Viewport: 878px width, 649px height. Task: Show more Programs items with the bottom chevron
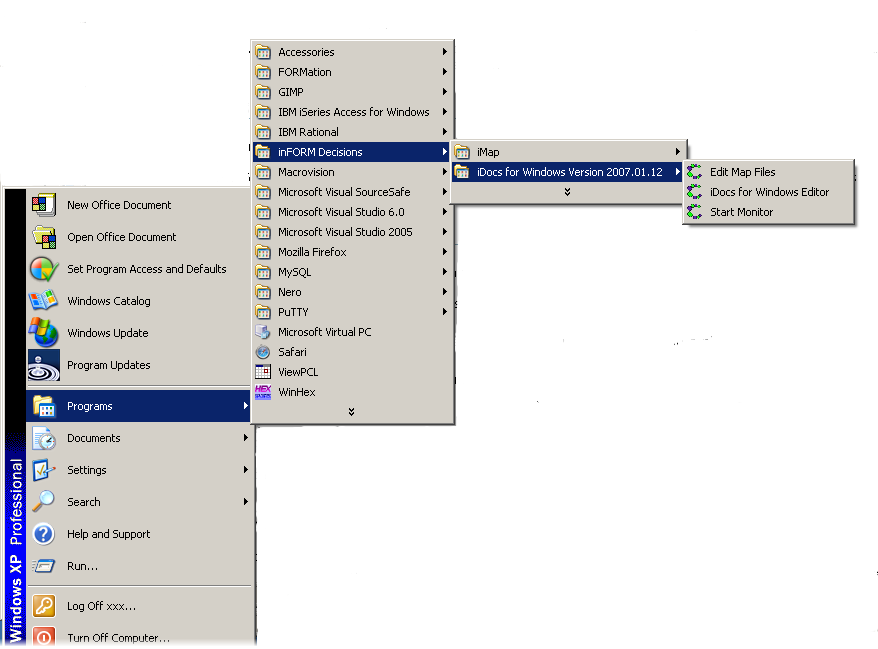click(352, 412)
